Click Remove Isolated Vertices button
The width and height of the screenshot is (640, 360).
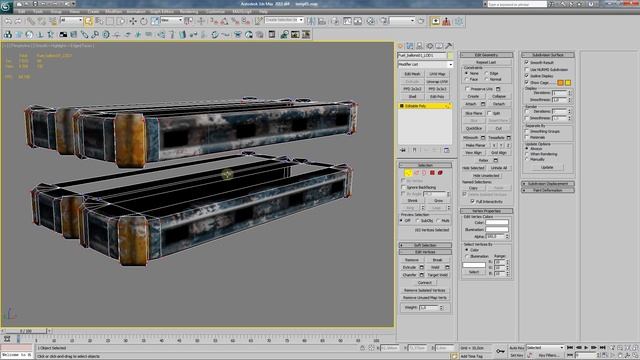coord(424,290)
